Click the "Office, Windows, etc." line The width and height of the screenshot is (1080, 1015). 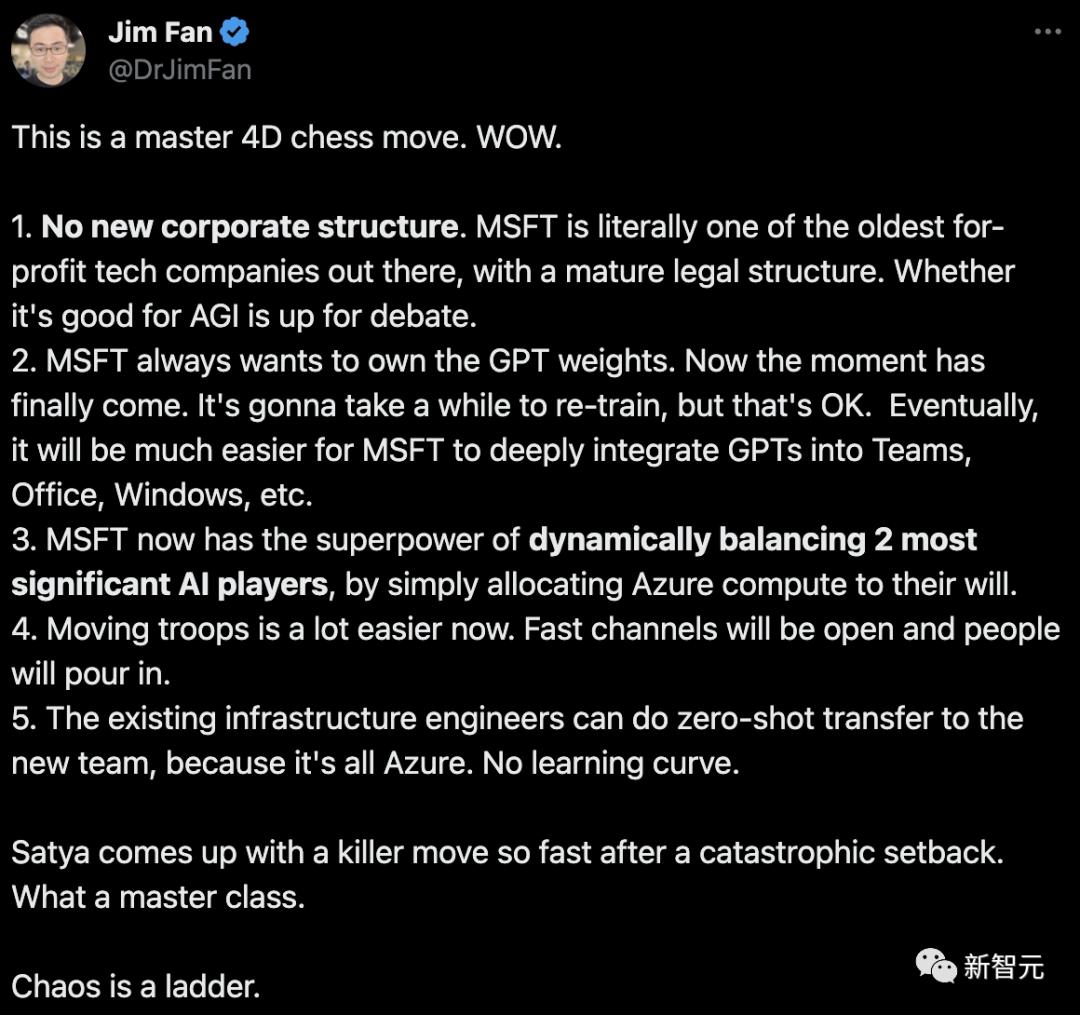pos(162,495)
